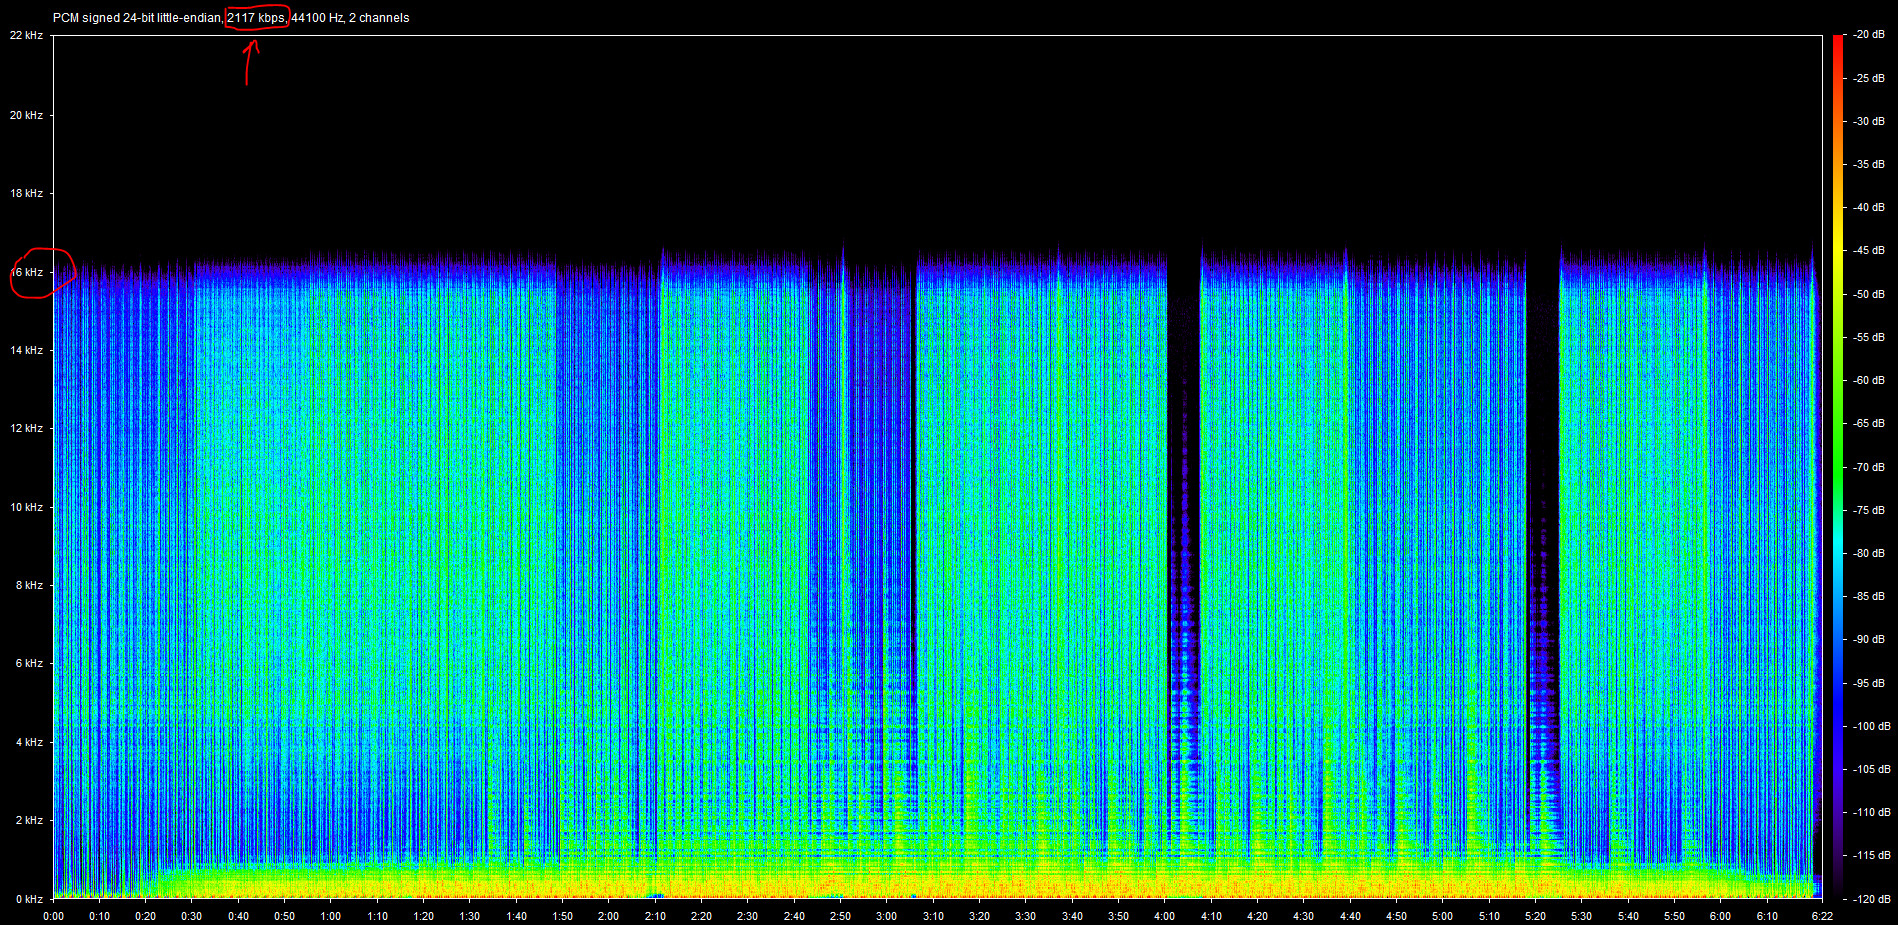
Task: Click the 10 kHz frequency axis label
Action: 27,507
